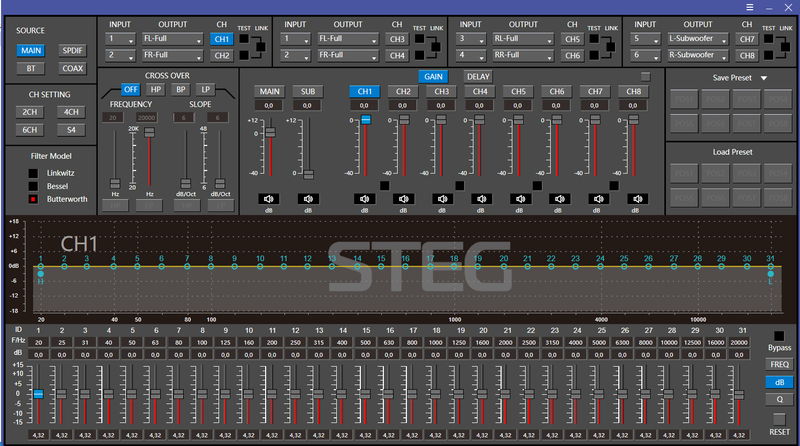Toggle the CH1-CH2 link bracket icon

(261, 47)
